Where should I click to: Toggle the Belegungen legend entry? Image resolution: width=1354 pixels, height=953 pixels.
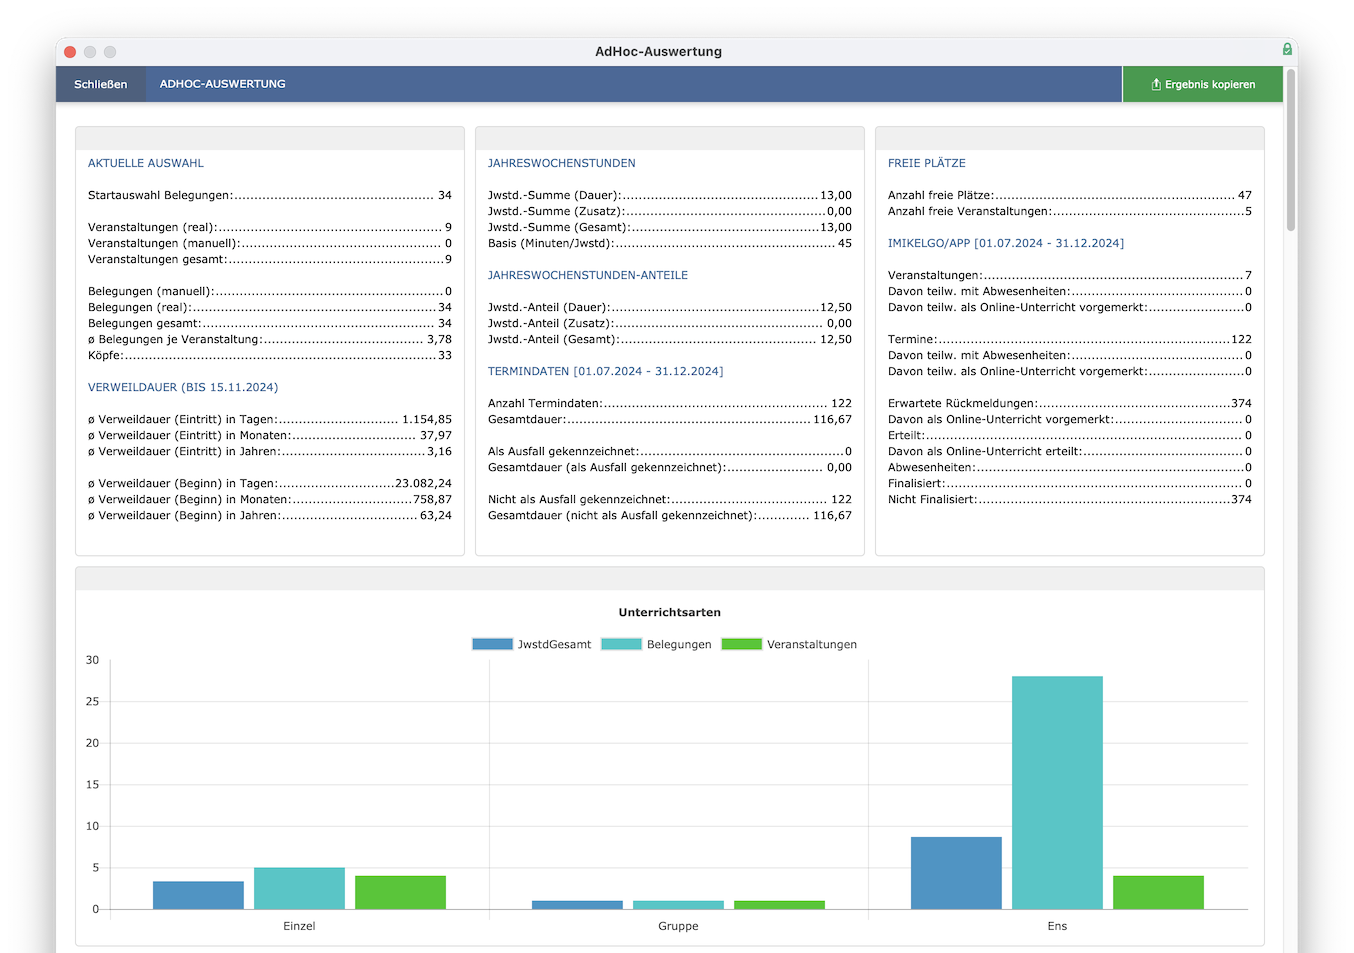[x=657, y=644]
